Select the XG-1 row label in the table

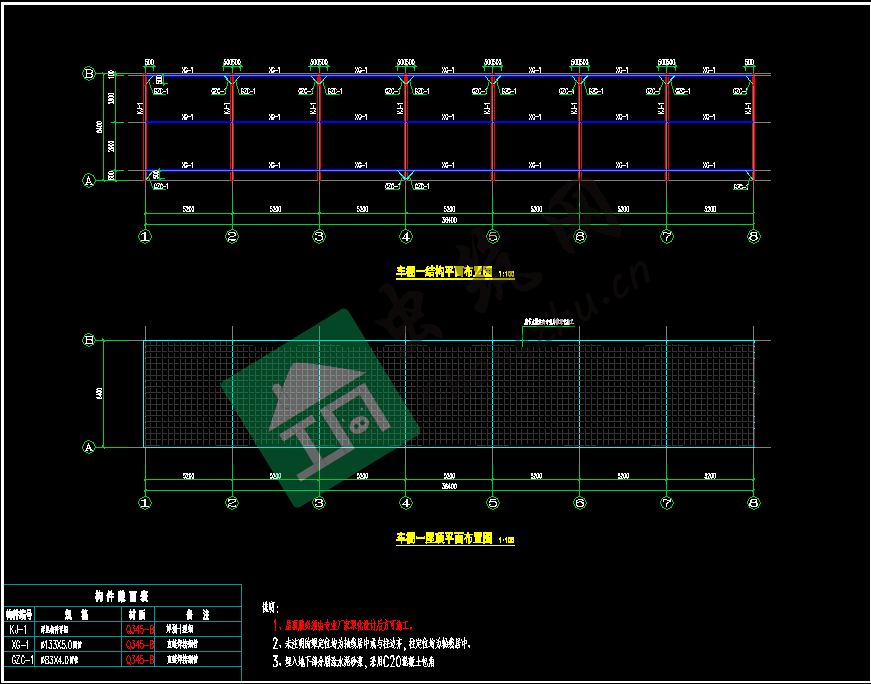pos(18,645)
